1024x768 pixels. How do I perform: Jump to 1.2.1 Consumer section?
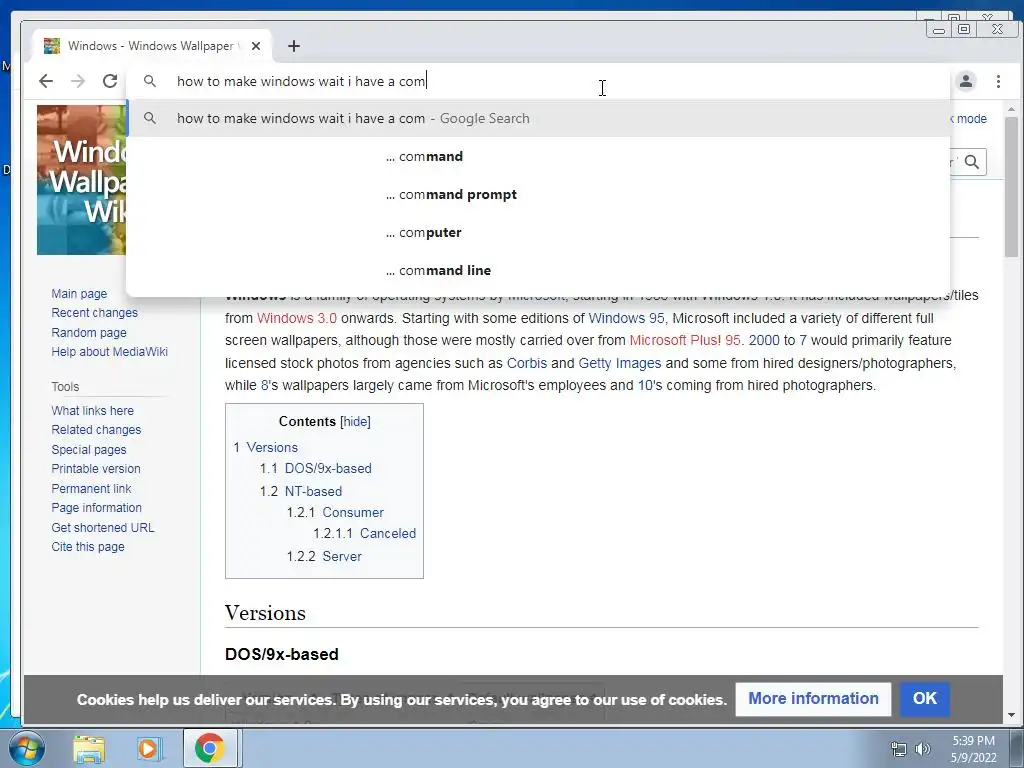335,513
